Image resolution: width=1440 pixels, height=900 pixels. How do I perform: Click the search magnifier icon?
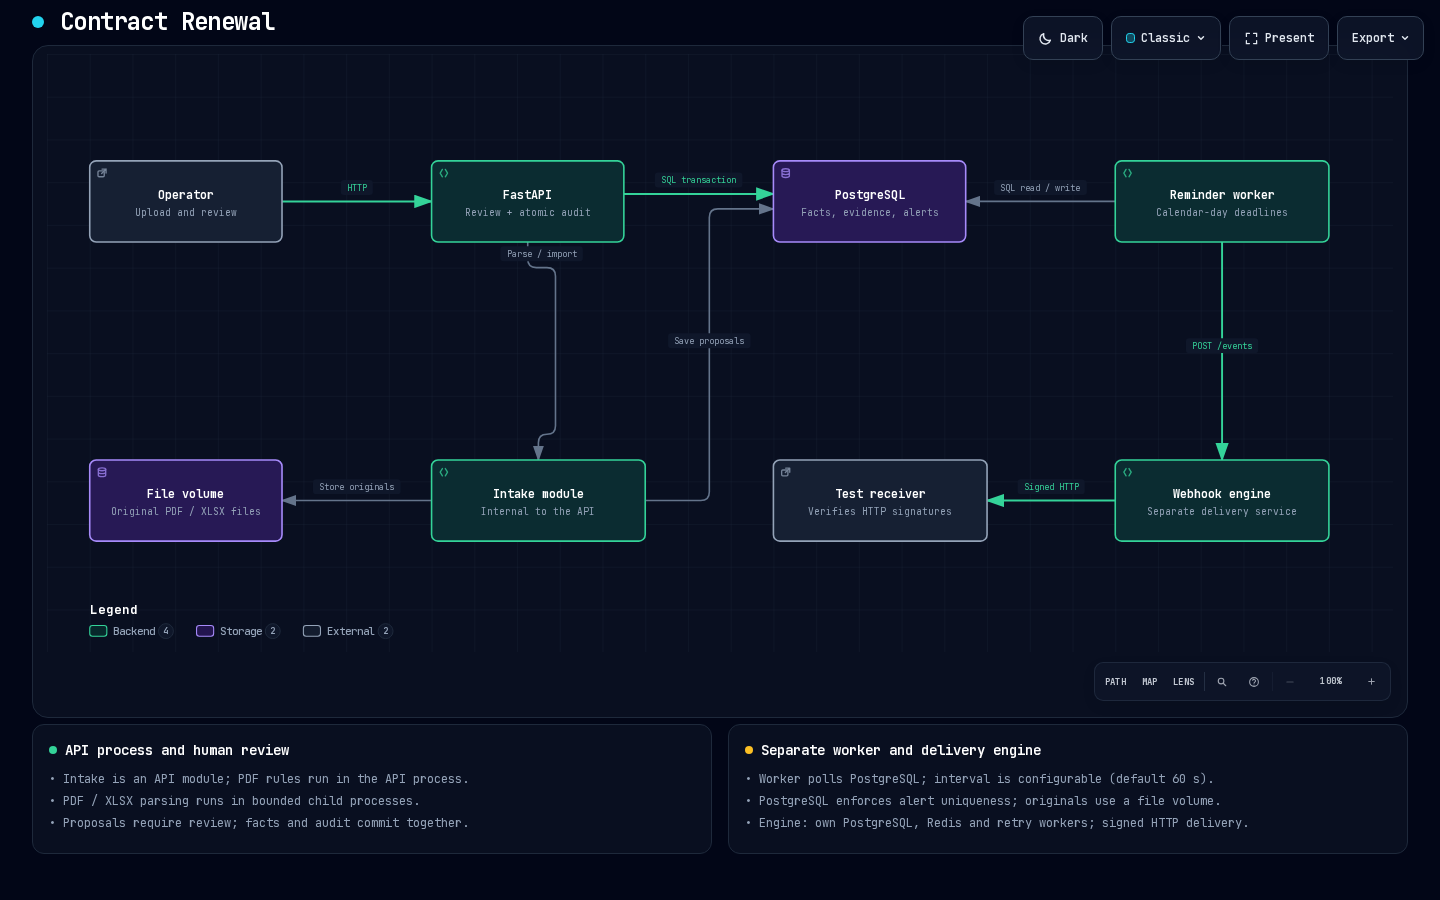pyautogui.click(x=1222, y=682)
